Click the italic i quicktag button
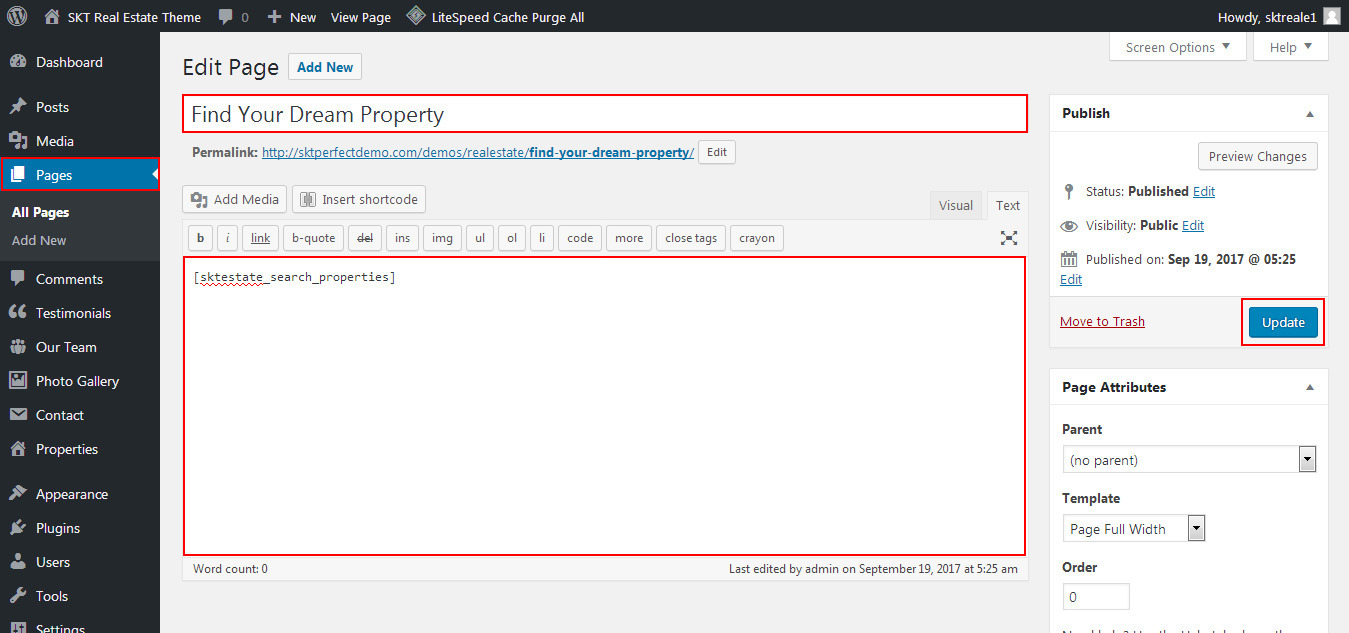 (227, 238)
